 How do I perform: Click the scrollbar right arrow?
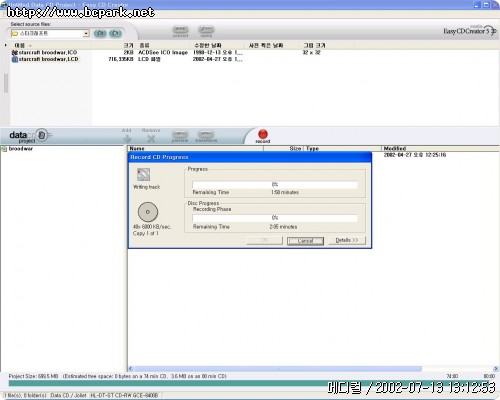pyautogui.click(x=496, y=369)
